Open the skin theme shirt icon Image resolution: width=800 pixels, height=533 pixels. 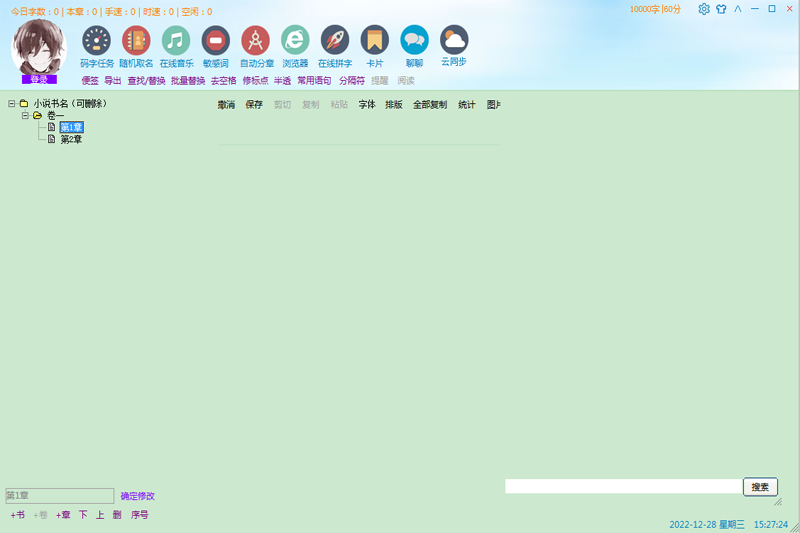(x=721, y=9)
